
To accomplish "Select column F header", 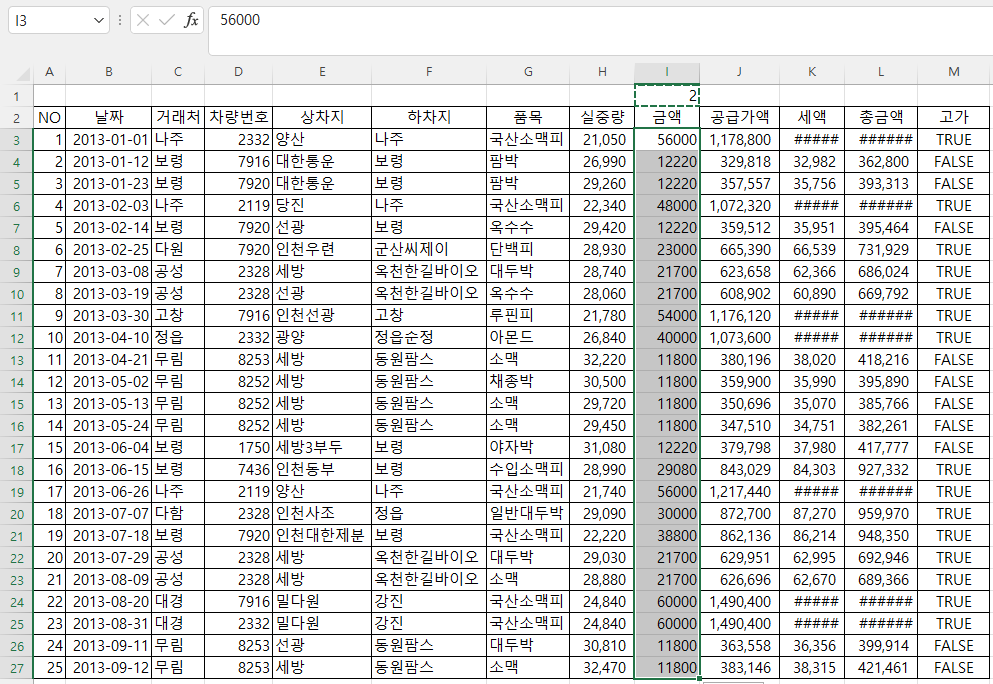I will coord(429,72).
